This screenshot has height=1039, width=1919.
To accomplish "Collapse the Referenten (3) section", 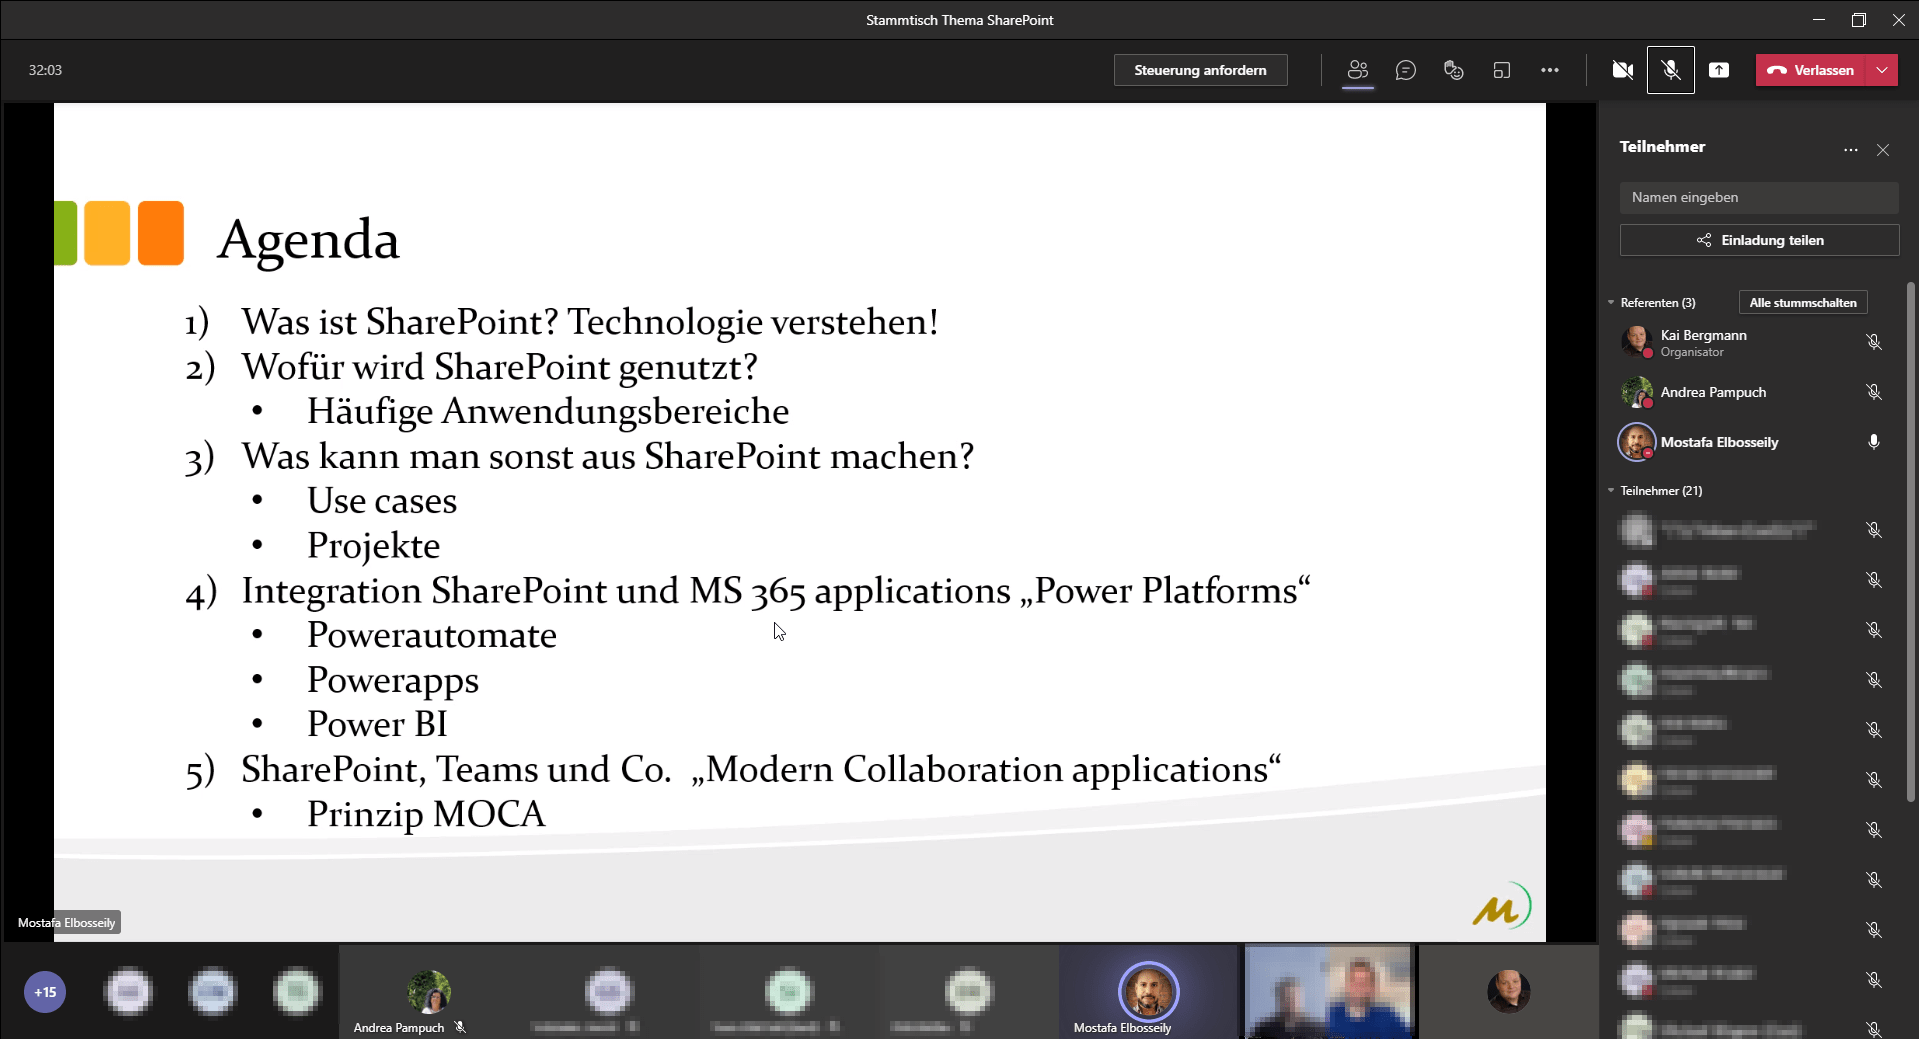I will pos(1651,302).
